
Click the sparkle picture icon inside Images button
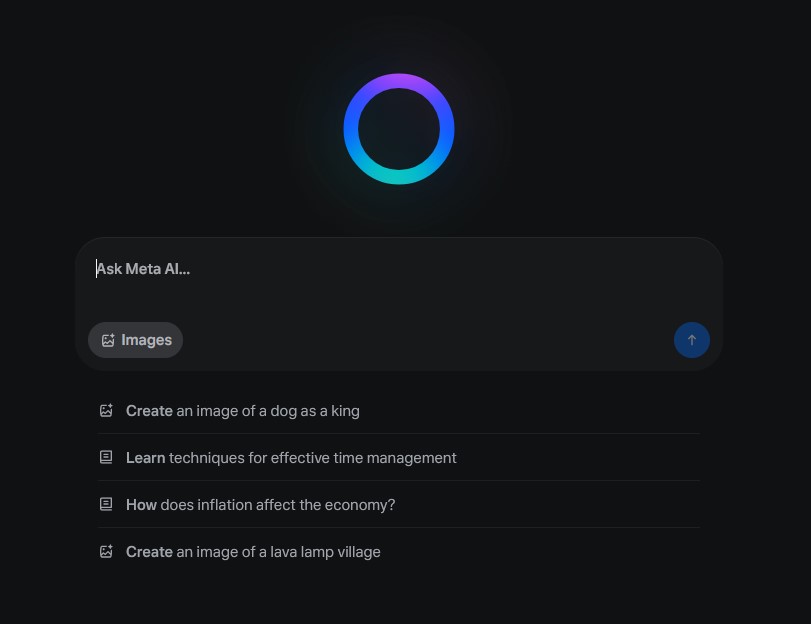click(x=108, y=340)
